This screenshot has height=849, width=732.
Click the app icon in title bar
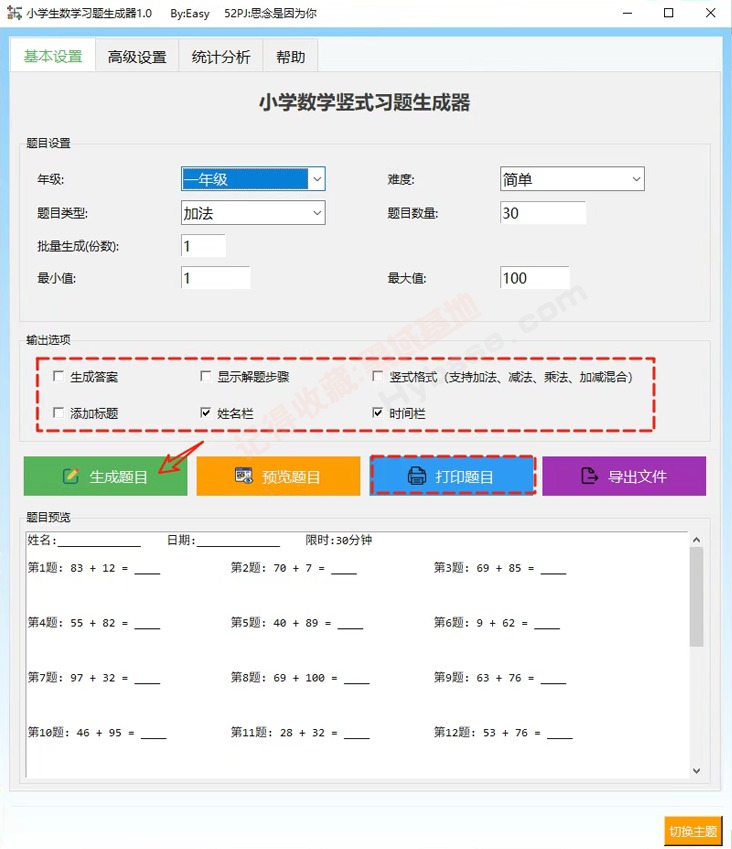pos(14,12)
